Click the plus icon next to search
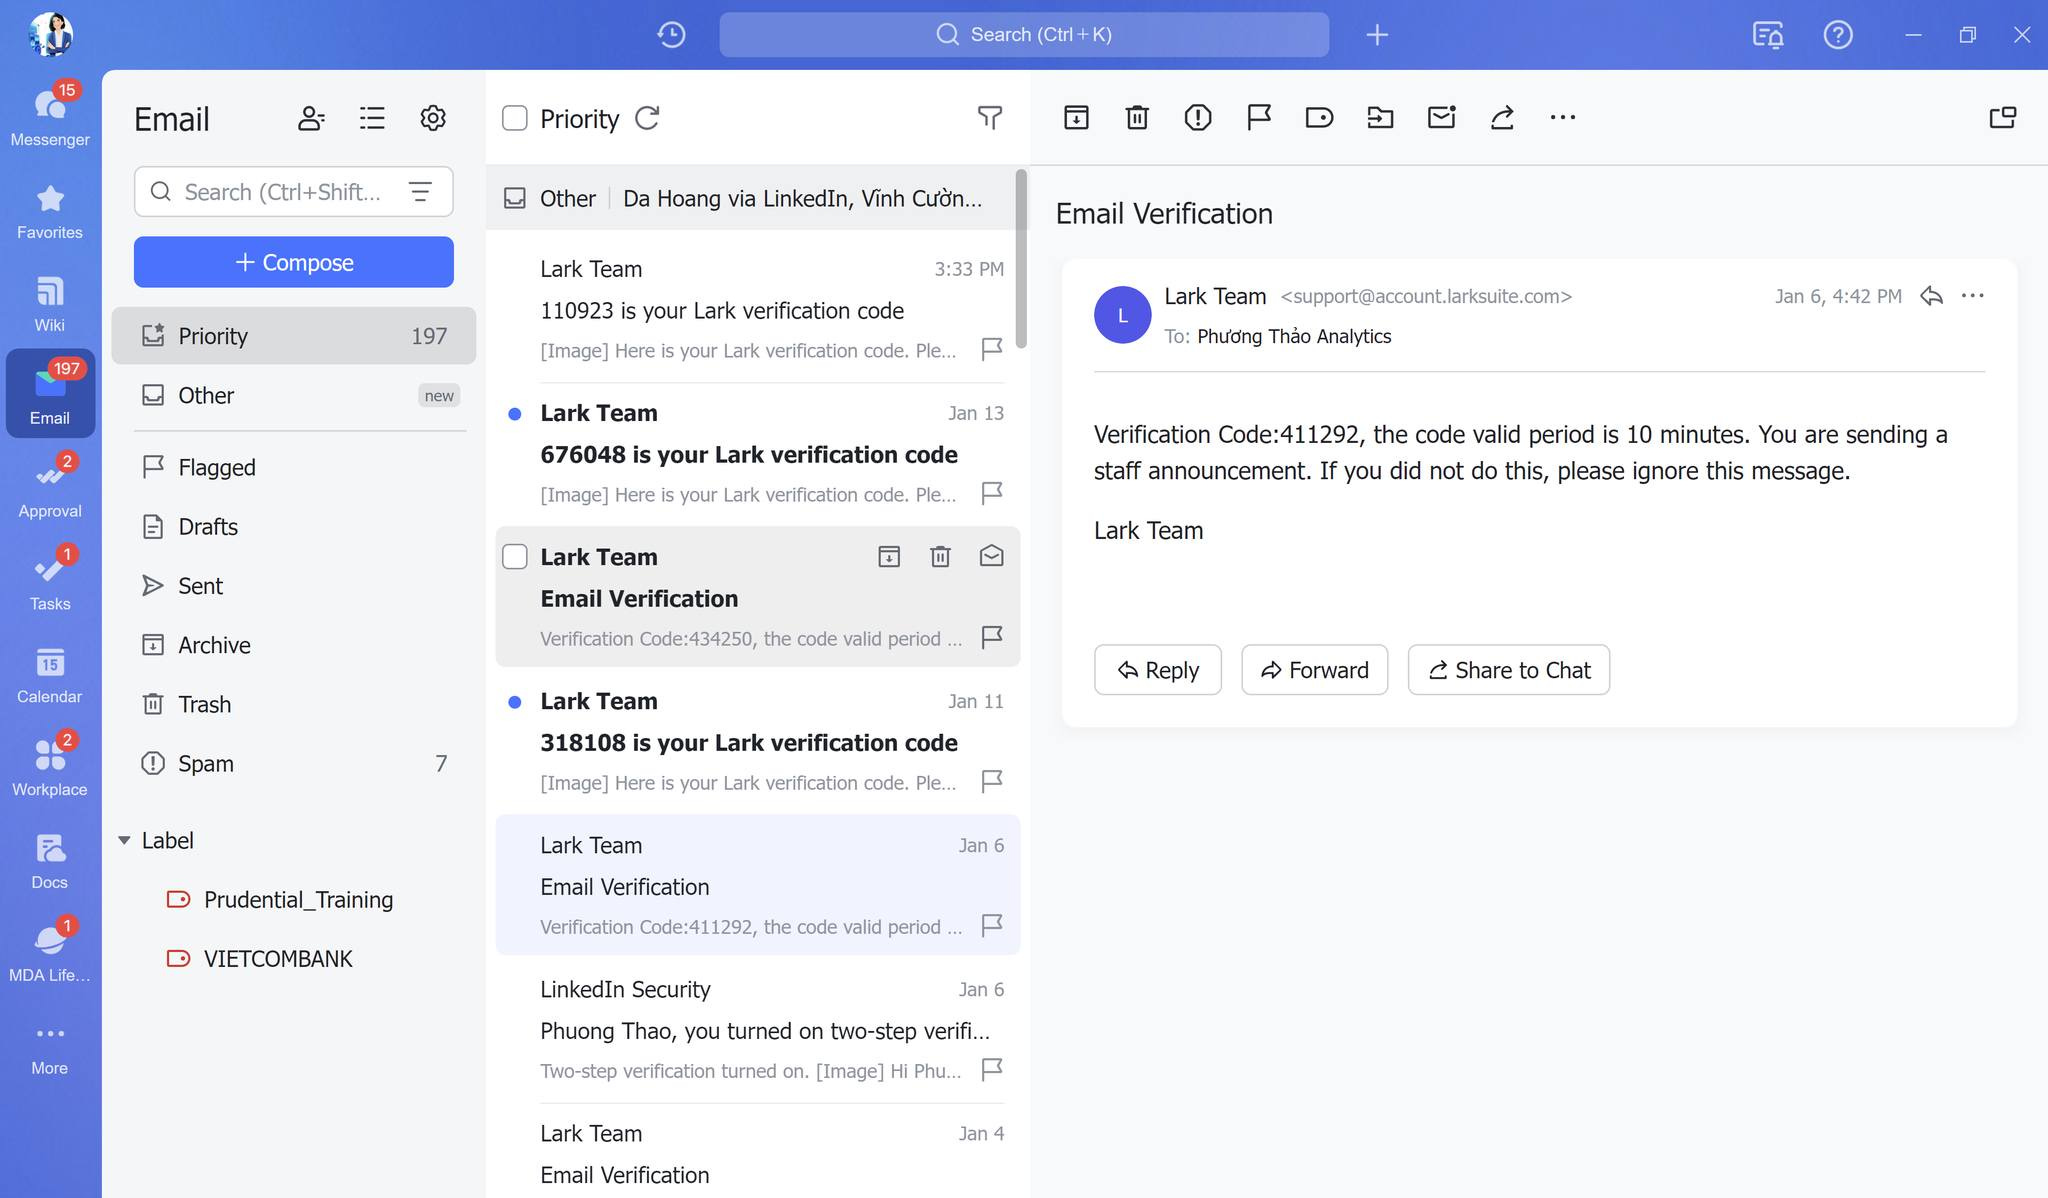Screen dimensions: 2048x1198 point(1377,35)
